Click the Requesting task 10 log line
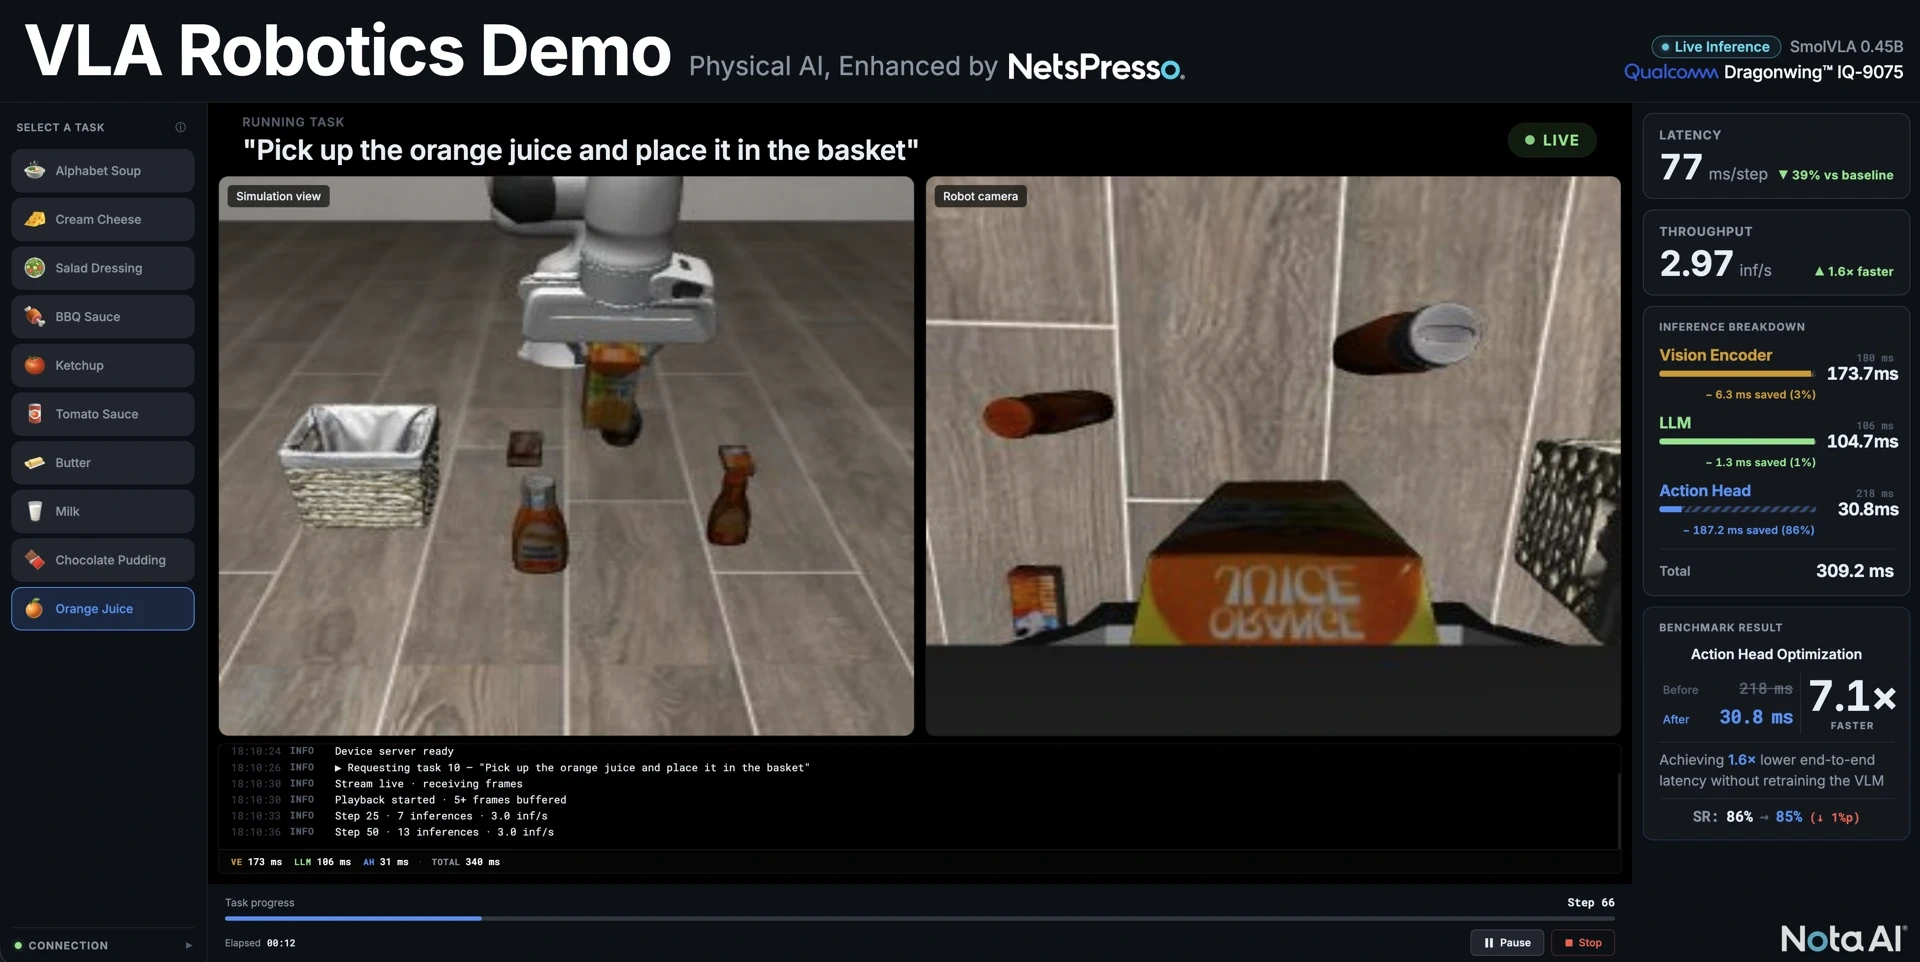 tap(572, 768)
